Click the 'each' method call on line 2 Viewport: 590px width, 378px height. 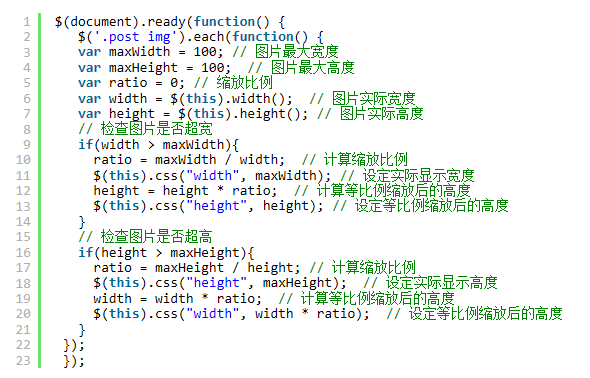[x=209, y=37]
